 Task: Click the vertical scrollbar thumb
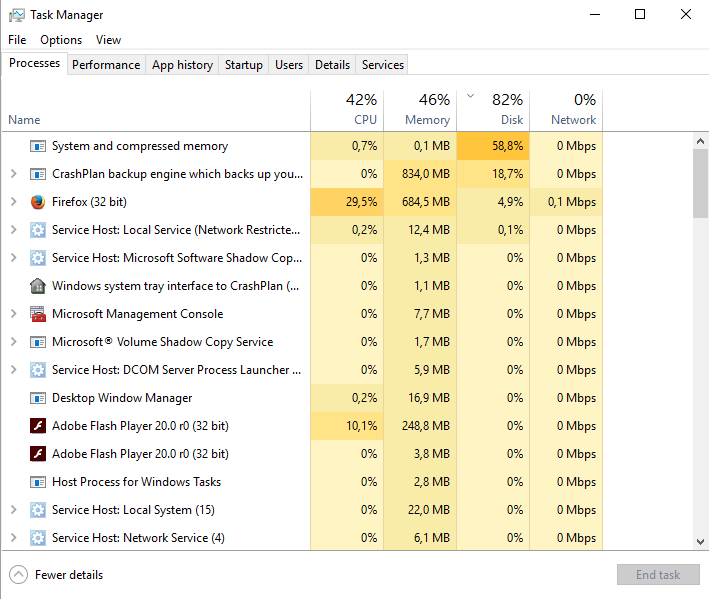click(700, 184)
